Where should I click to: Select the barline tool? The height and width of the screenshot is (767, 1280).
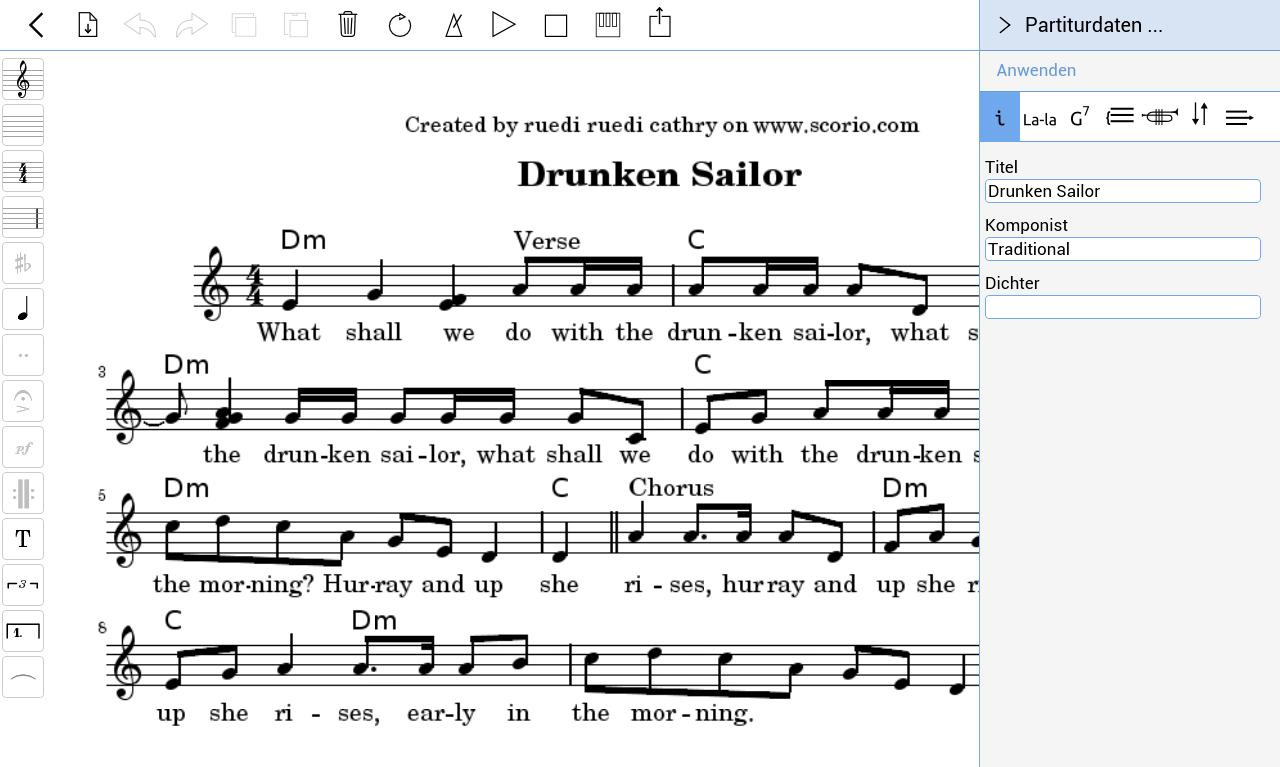(23, 217)
